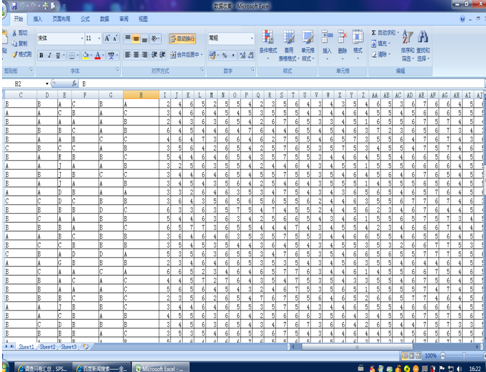The width and height of the screenshot is (486, 372).
Task: Open Format as Table (套用表格格式) gallery
Action: pos(289,45)
